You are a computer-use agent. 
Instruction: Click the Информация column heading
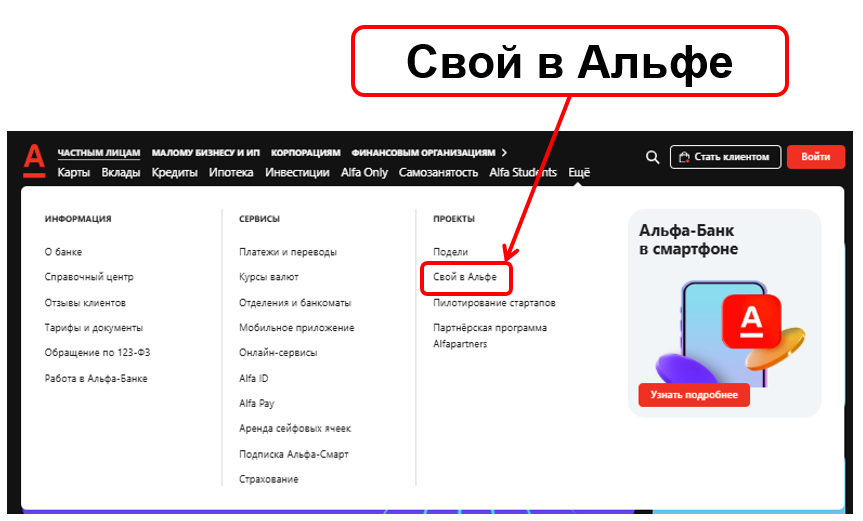pyautogui.click(x=78, y=219)
